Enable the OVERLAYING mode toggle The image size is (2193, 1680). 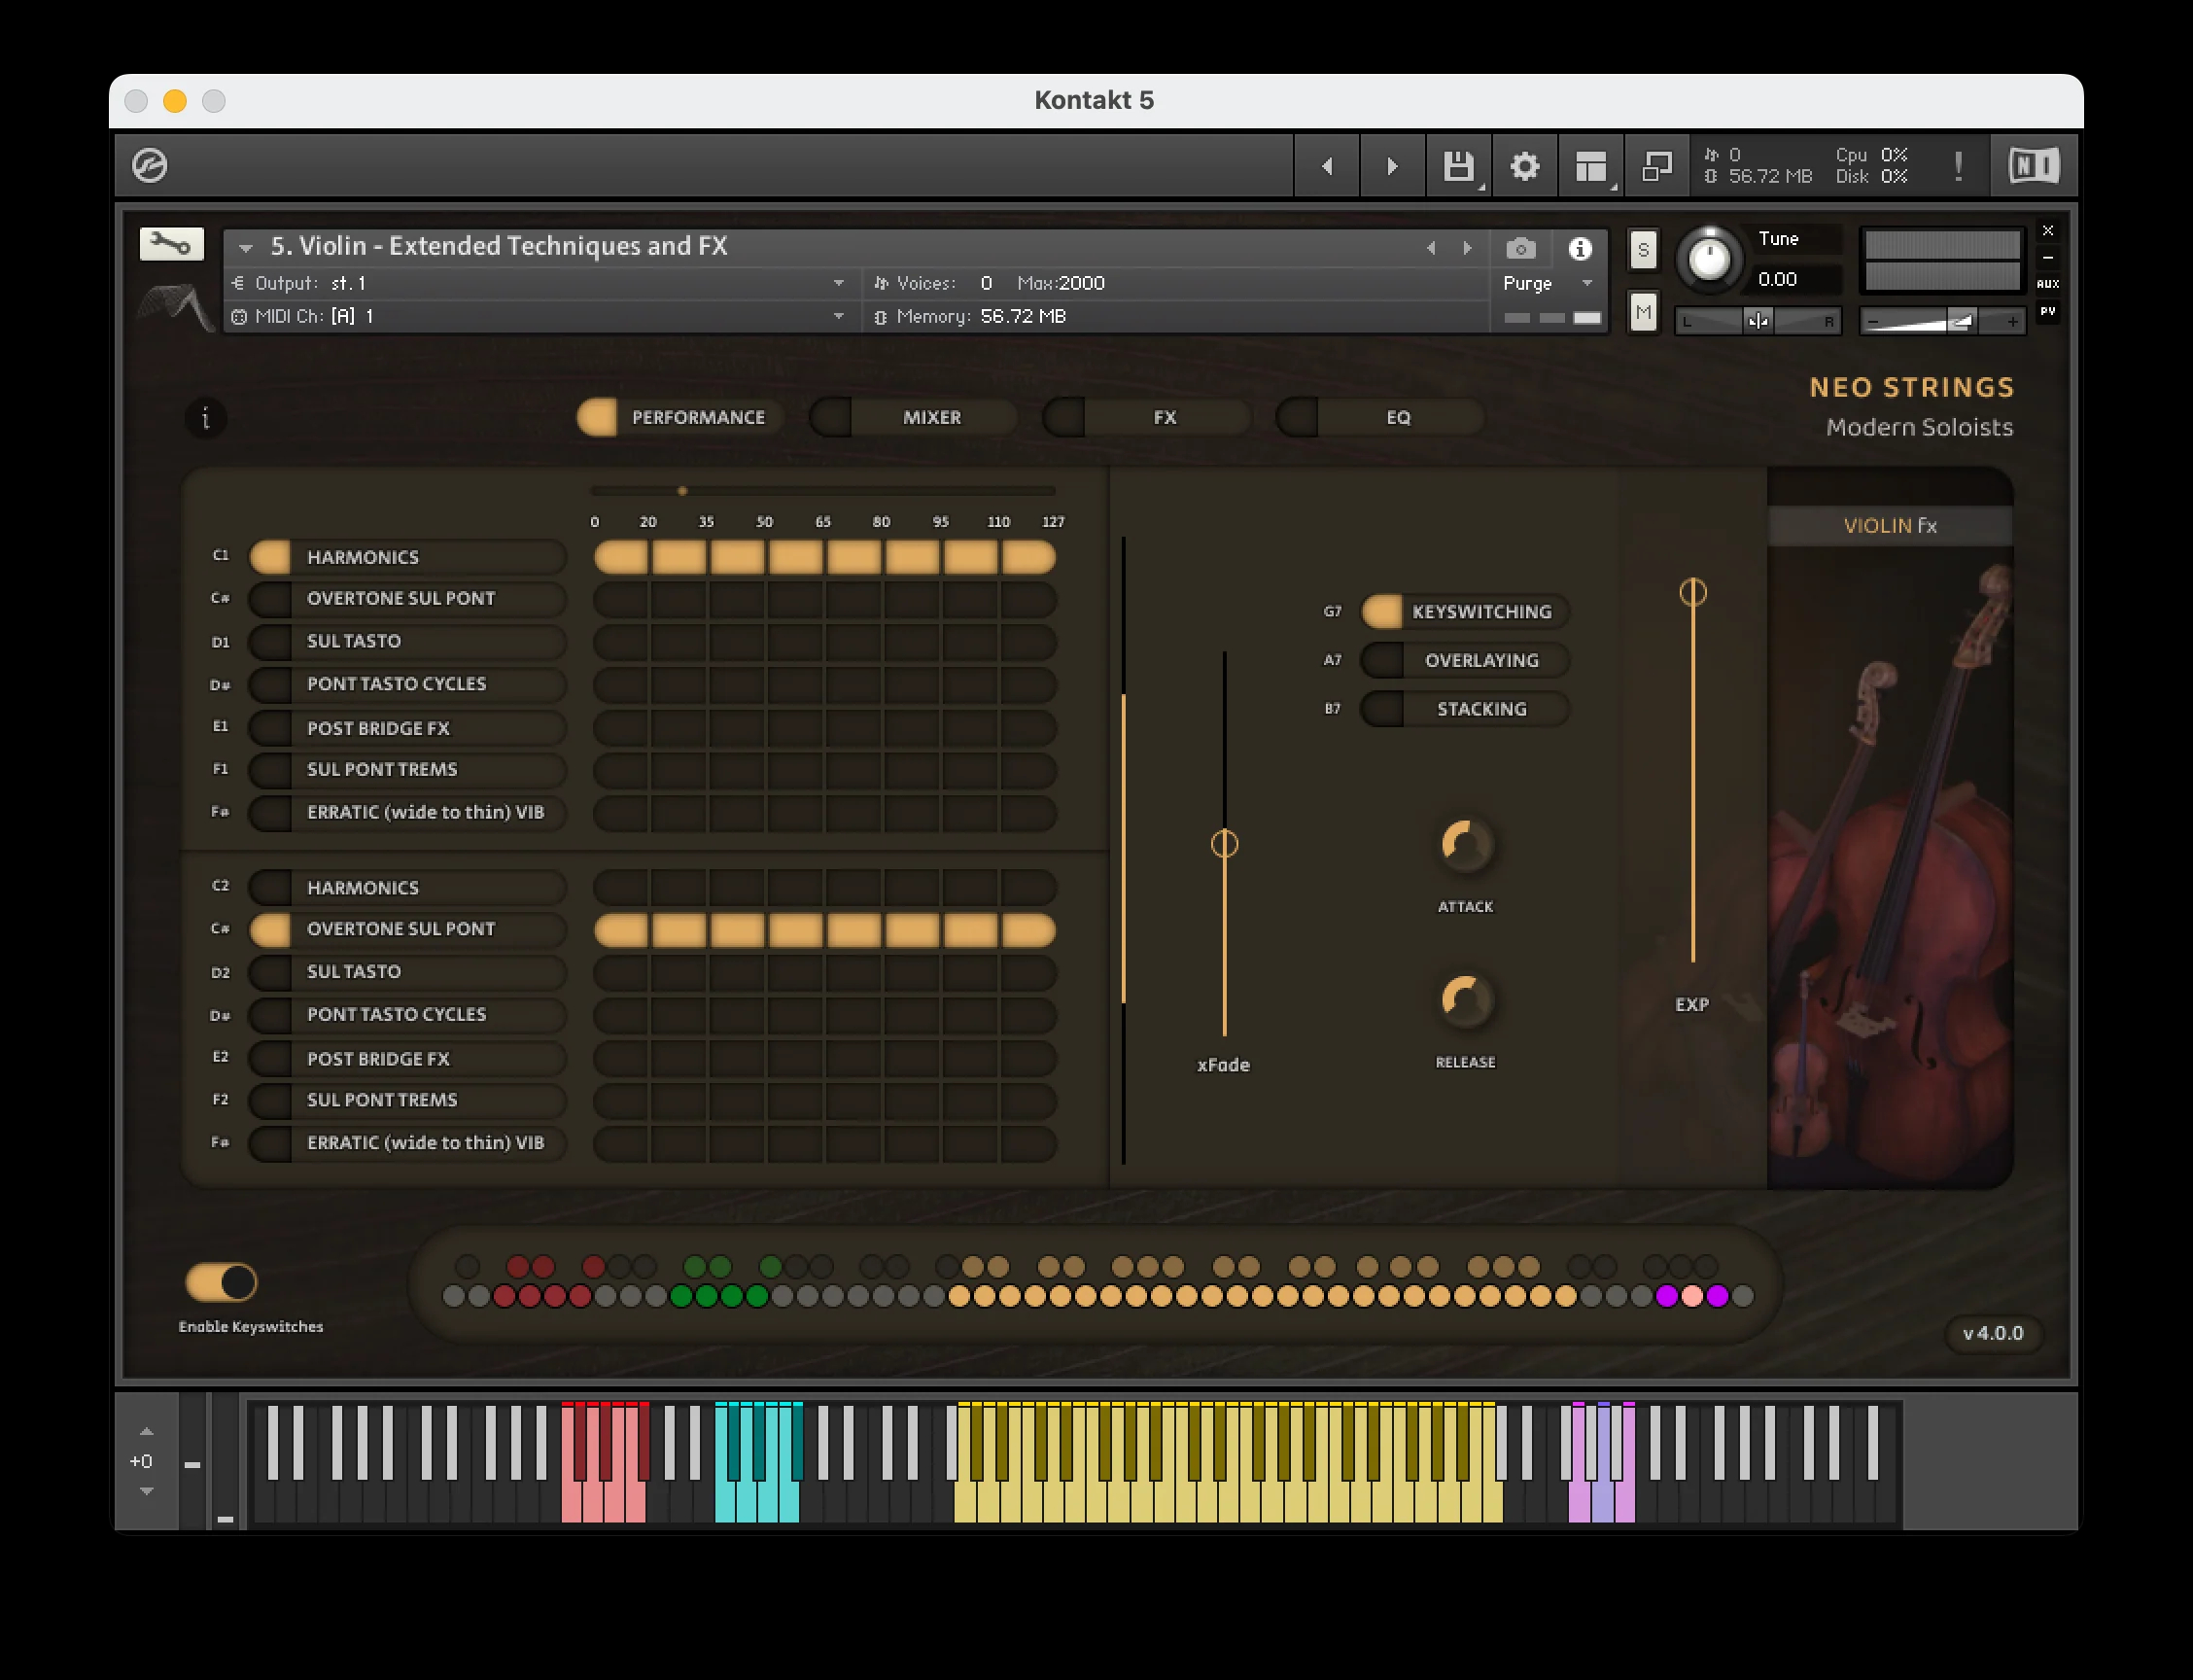[x=1465, y=660]
